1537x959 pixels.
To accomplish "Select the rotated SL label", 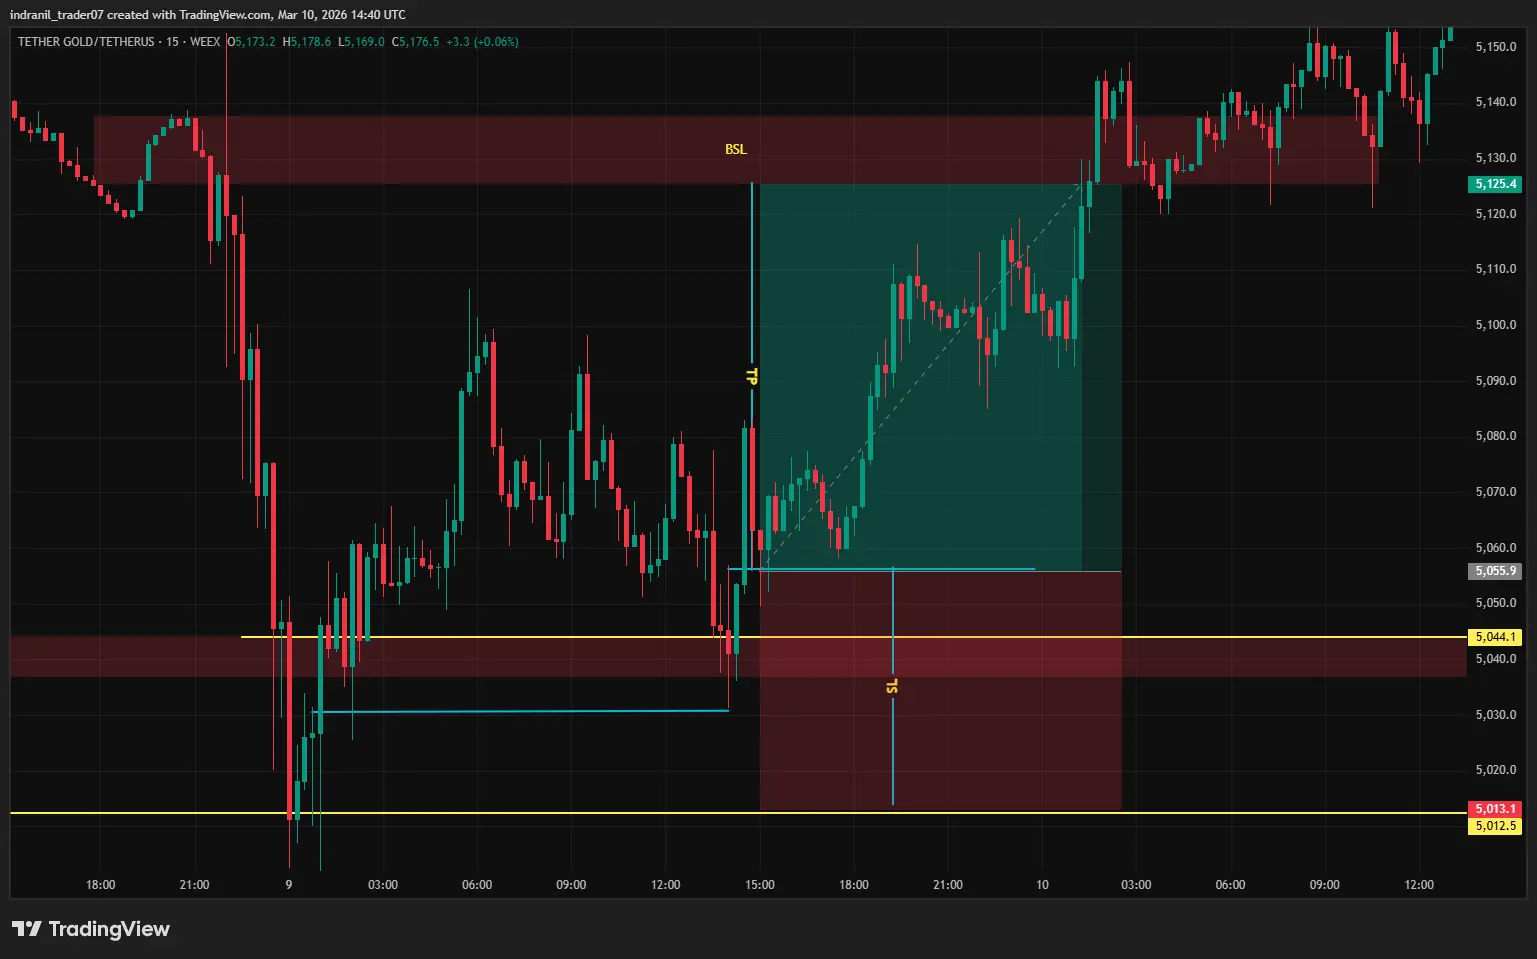I will click(x=892, y=686).
